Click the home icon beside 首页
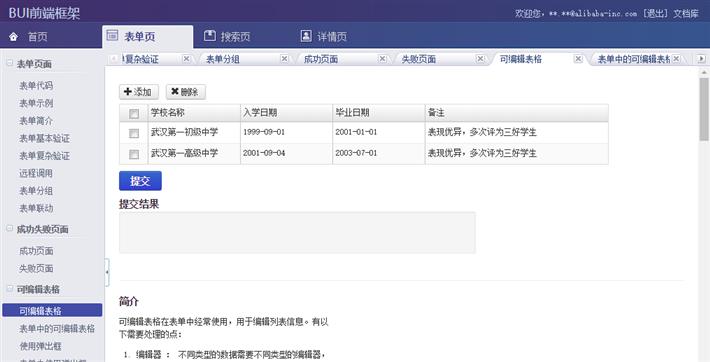 [x=14, y=36]
